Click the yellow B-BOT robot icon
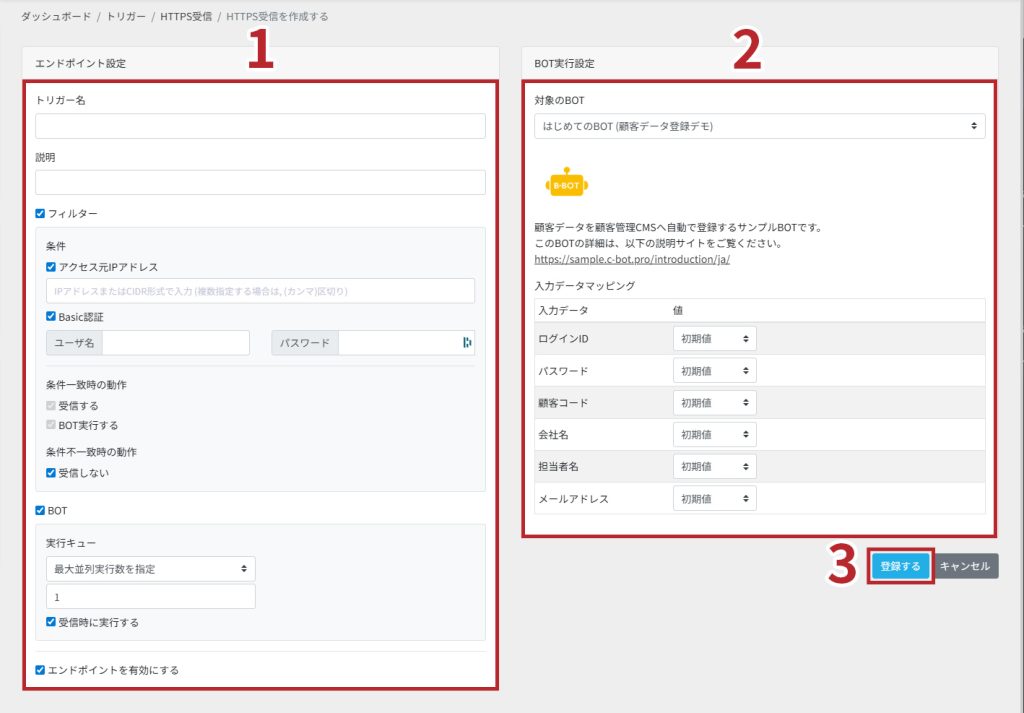The image size is (1024, 713). coord(567,185)
